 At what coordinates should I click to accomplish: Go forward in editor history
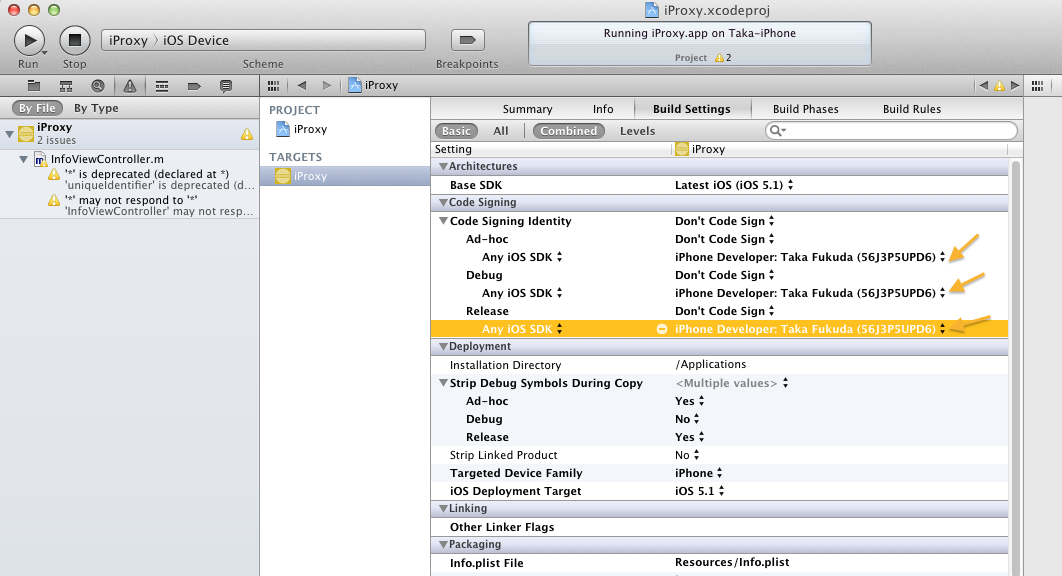[327, 85]
